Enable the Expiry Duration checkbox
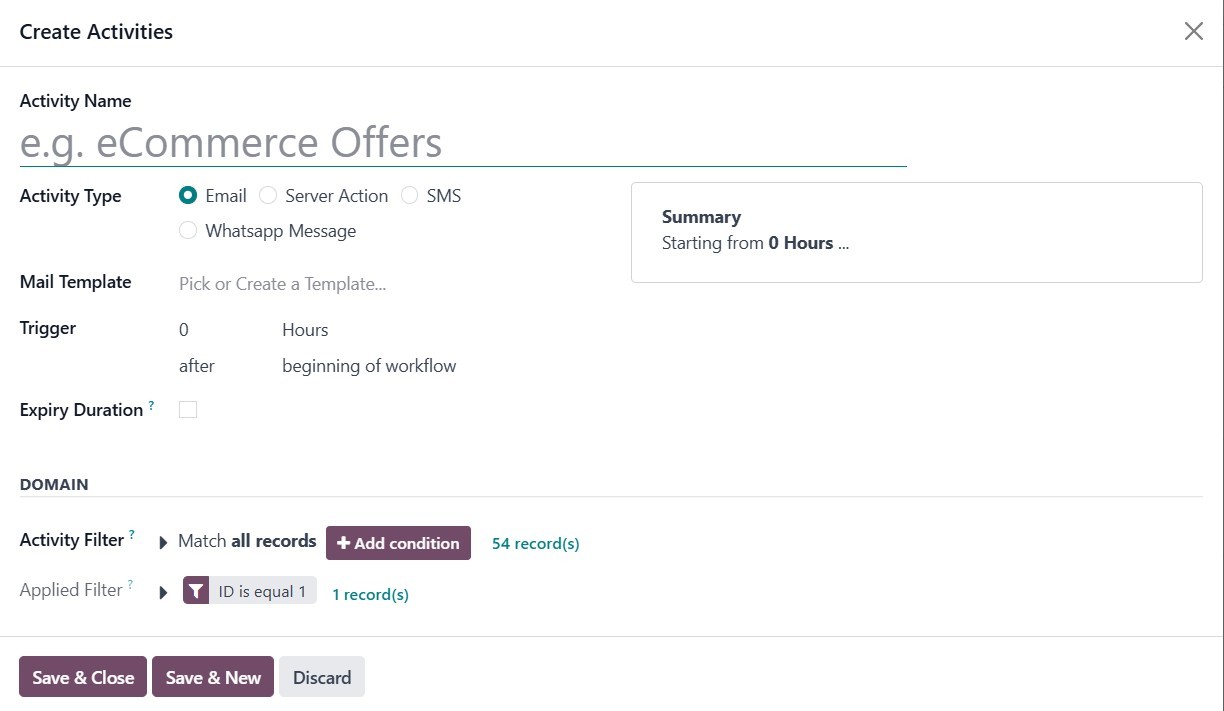The height and width of the screenshot is (711, 1224). [x=188, y=409]
